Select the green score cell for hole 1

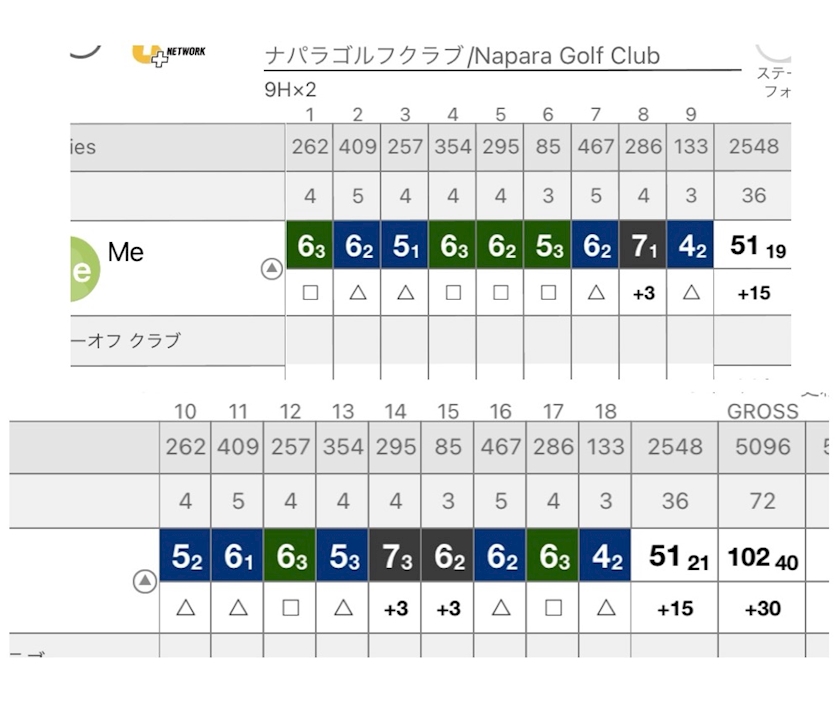[x=310, y=246]
